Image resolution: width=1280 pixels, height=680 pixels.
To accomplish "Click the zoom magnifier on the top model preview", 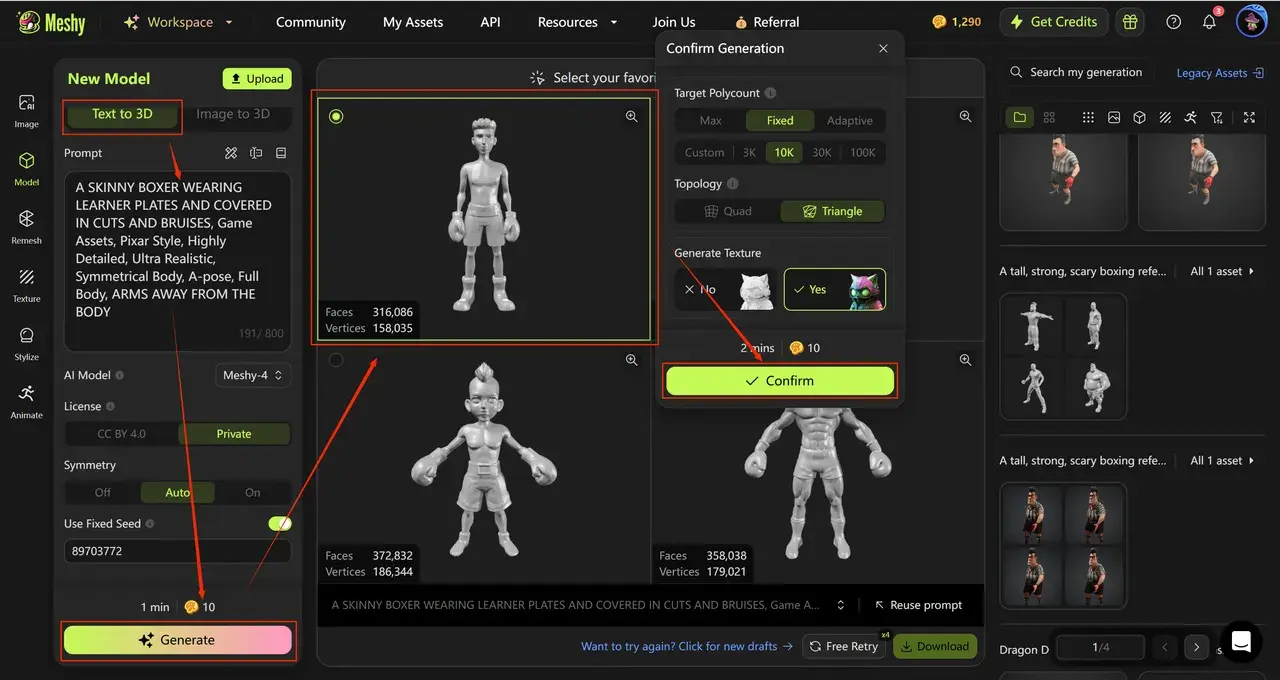I will [631, 116].
